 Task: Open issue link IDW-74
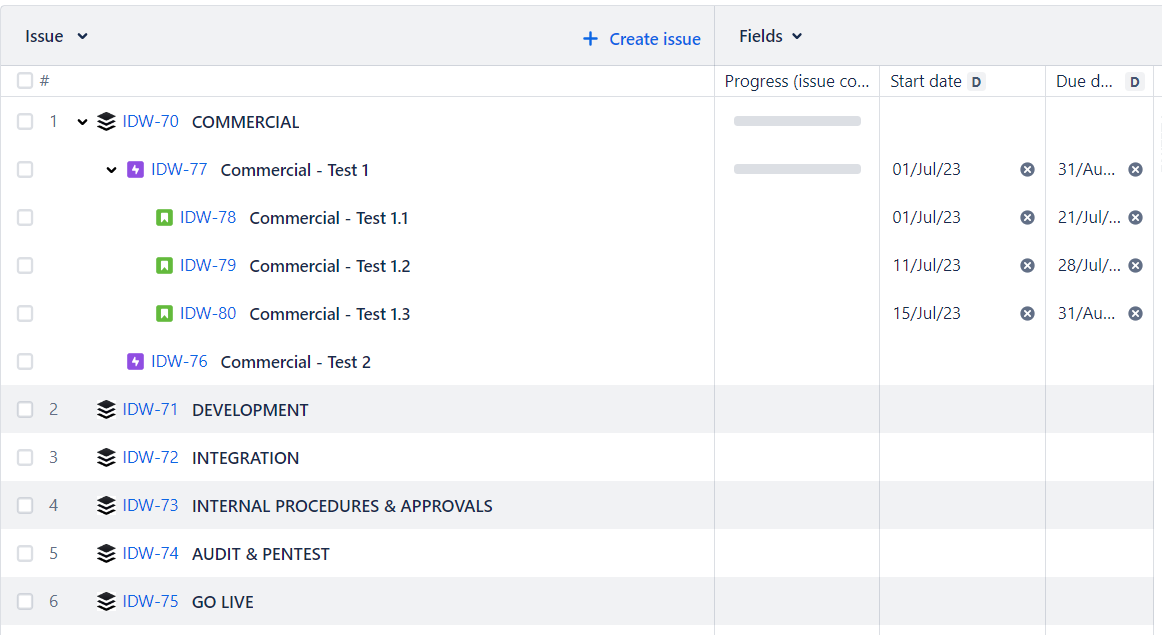coord(150,553)
